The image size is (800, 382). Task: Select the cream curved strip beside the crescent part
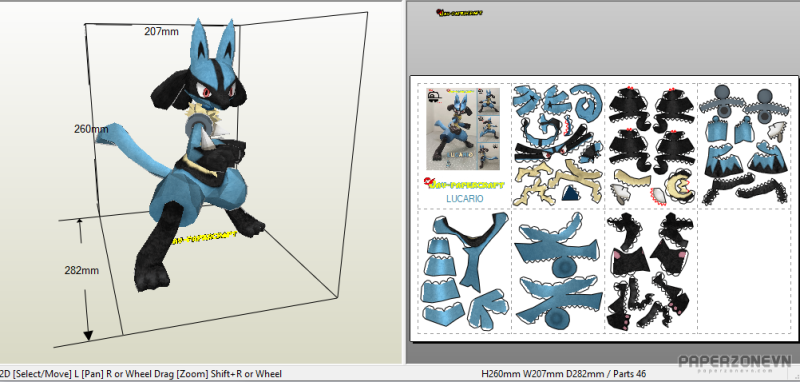632,177
